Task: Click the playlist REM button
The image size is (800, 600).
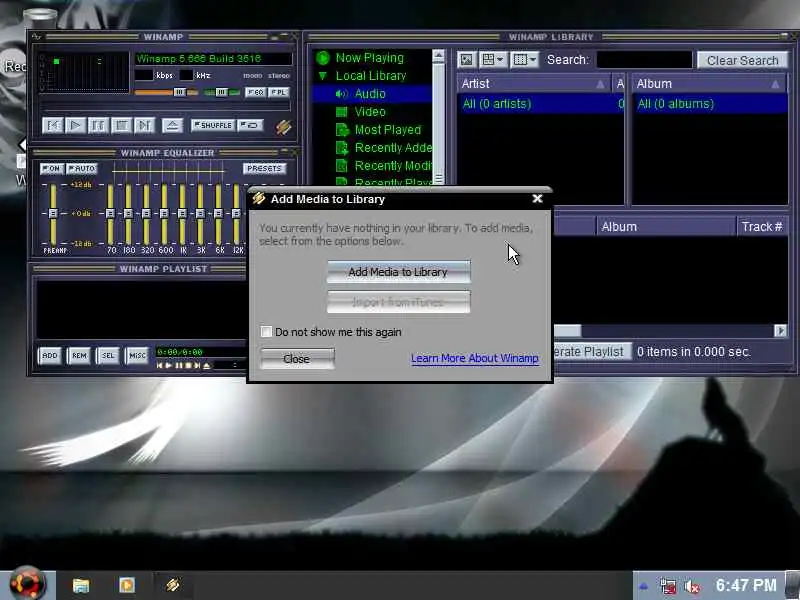Action: click(79, 356)
